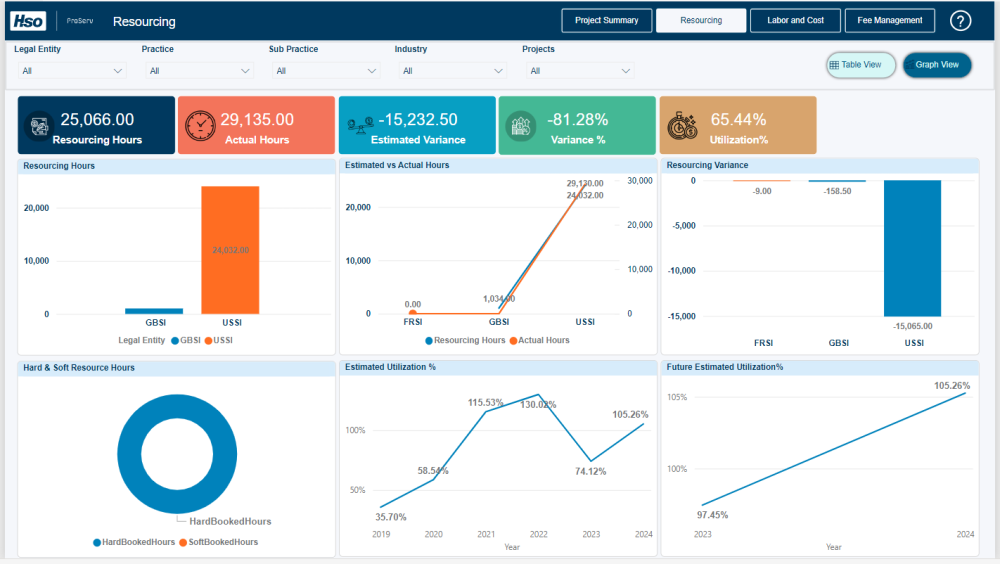
Task: Click the 25,066.00 Resourcing Hours card
Action: click(96, 125)
